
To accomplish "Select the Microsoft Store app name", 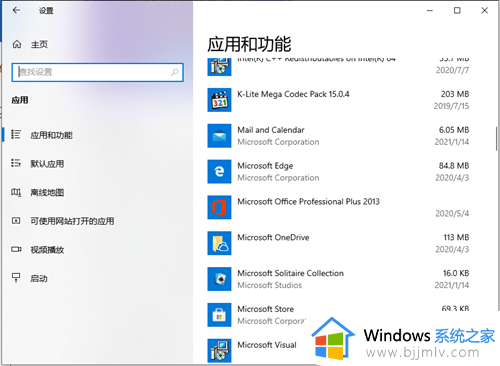I will click(x=266, y=309).
